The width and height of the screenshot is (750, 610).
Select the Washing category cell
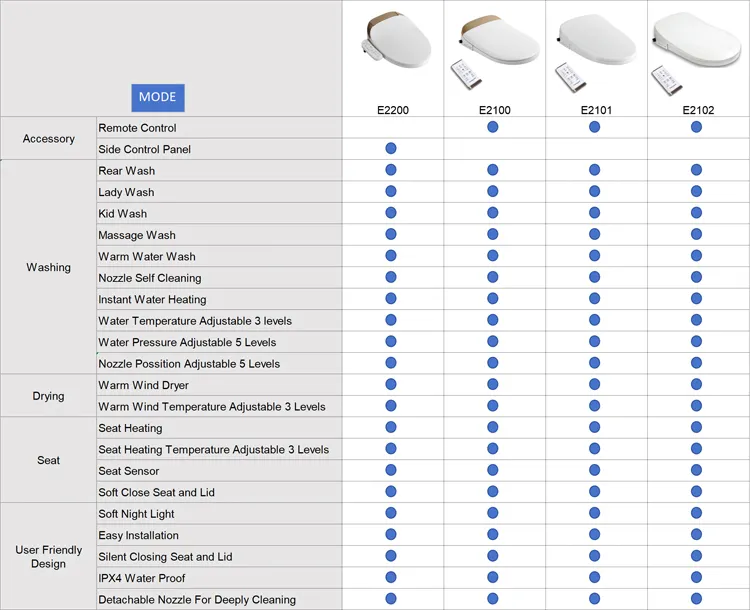tap(48, 267)
